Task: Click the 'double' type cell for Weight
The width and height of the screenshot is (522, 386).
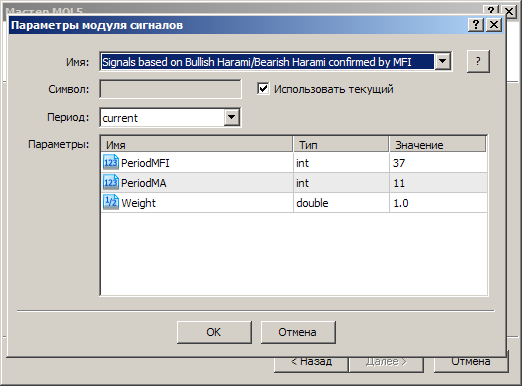Action: [x=341, y=203]
